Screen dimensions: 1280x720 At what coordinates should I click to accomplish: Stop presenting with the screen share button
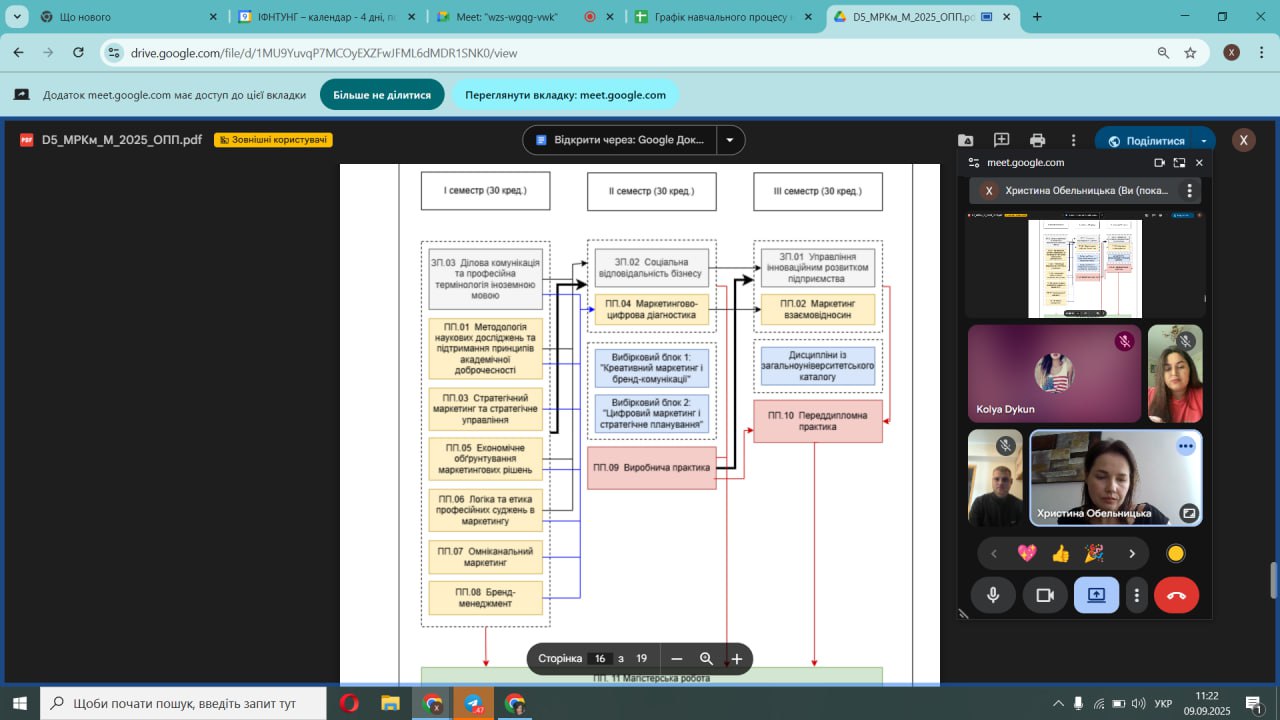(1096, 595)
